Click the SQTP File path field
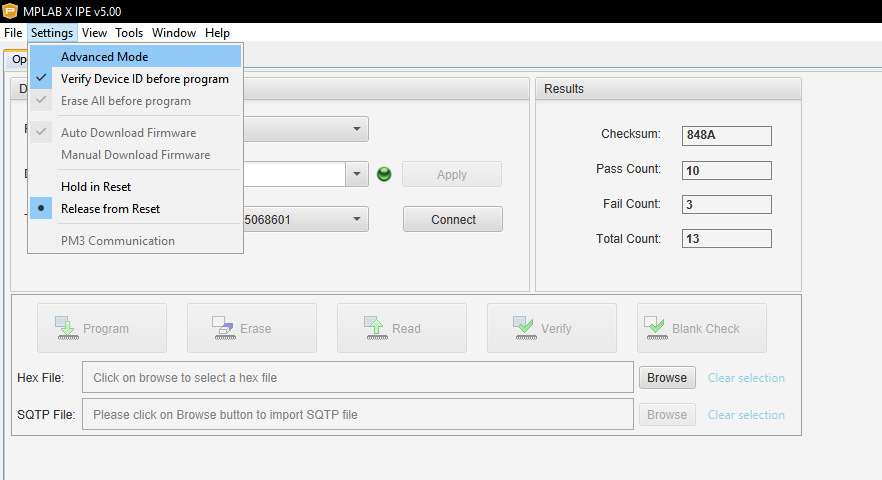Image resolution: width=882 pixels, height=480 pixels. tap(358, 414)
